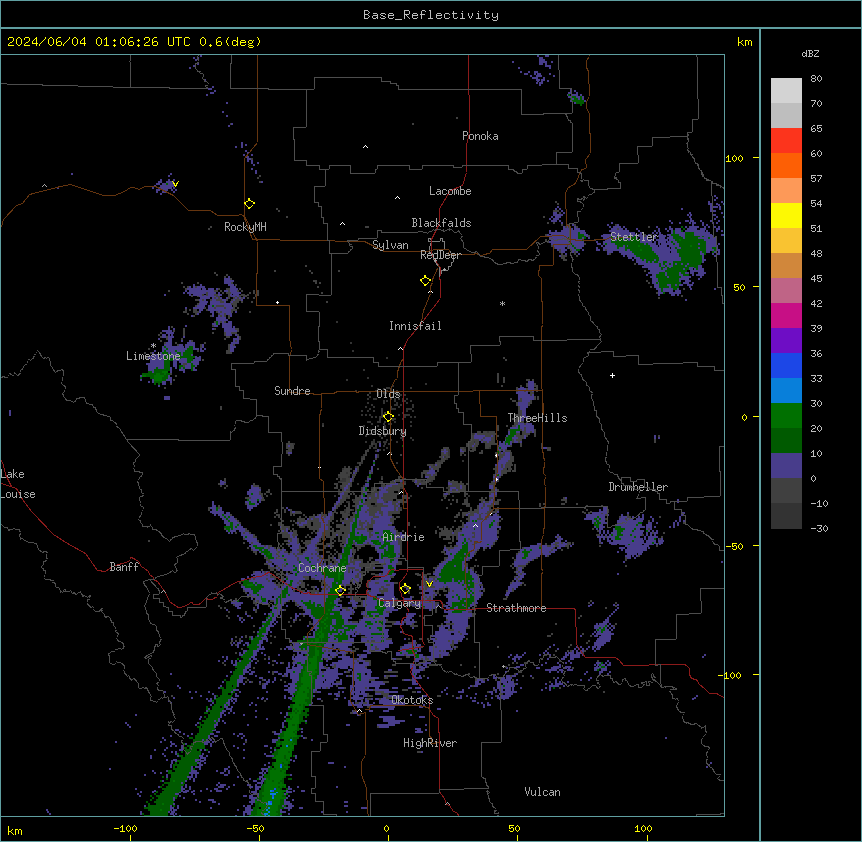Screen dimensions: 862x842
Task: Select the Ponoka city label
Action: 480,136
